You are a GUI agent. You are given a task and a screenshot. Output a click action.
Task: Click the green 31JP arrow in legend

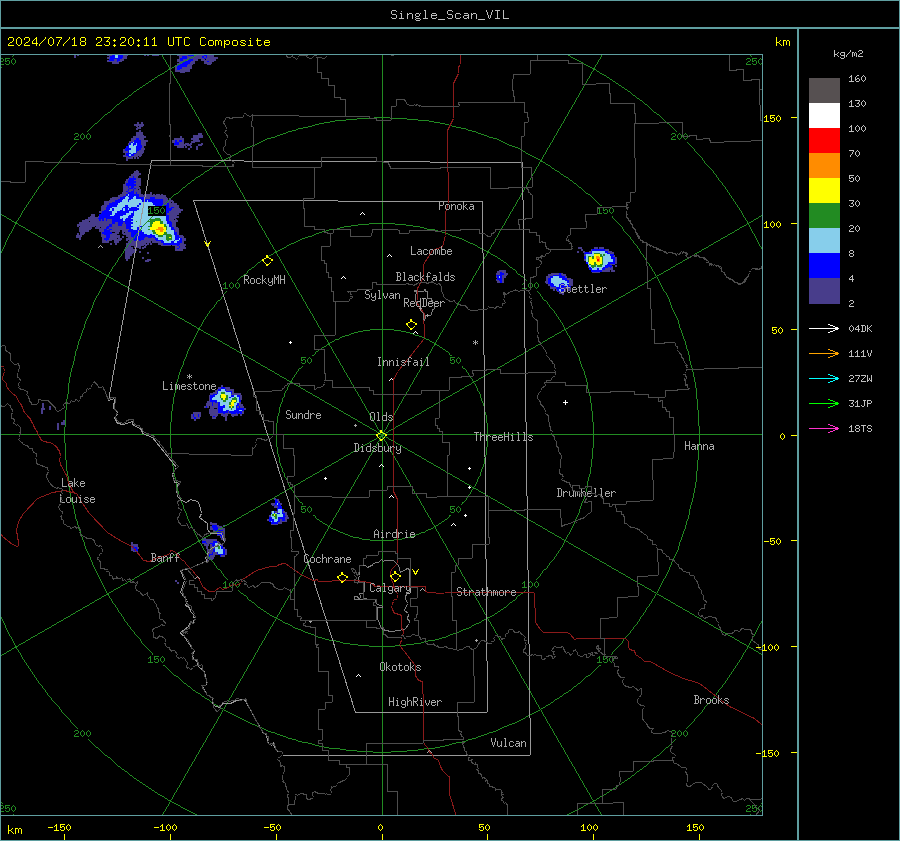click(x=824, y=404)
